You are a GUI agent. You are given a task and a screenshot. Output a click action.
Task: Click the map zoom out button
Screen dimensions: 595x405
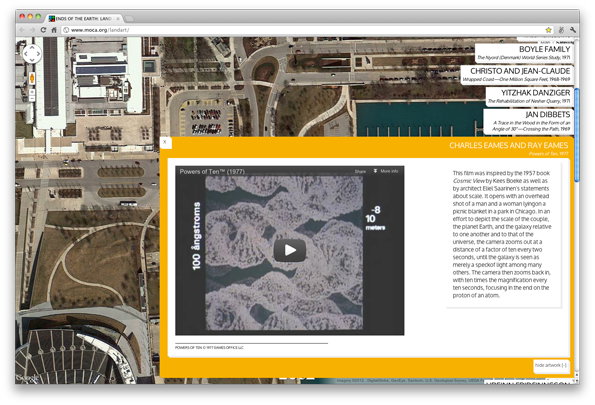tap(32, 98)
